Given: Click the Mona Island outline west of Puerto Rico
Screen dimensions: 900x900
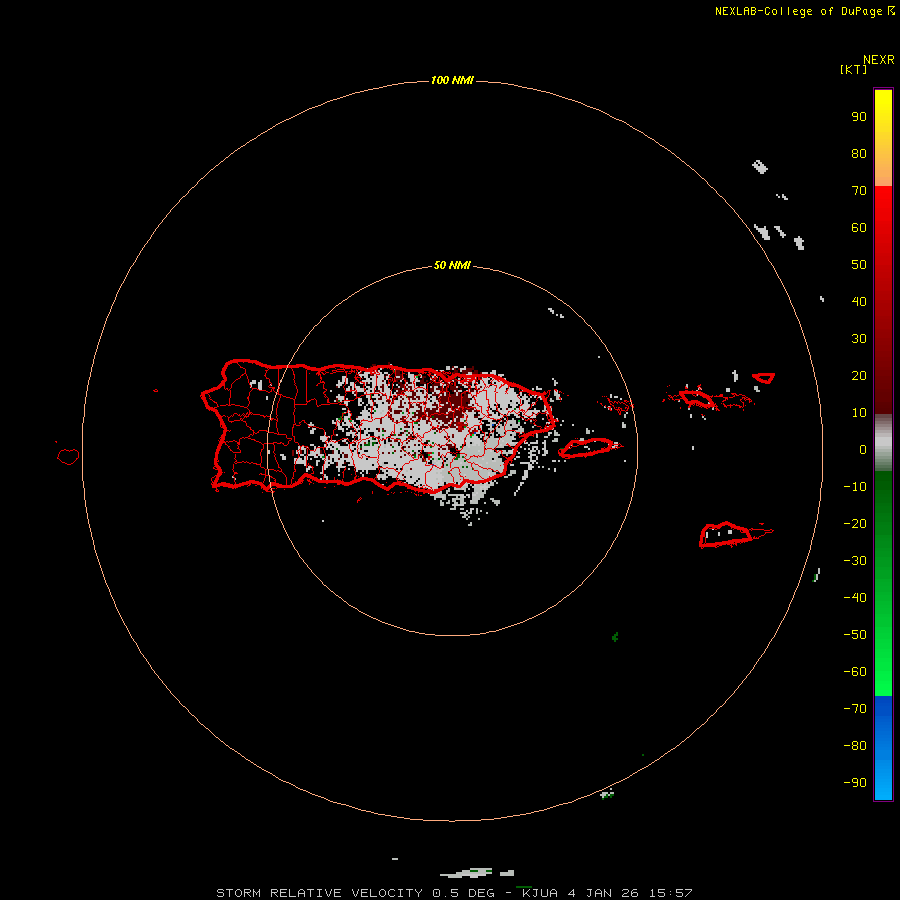Looking at the screenshot, I should pos(68,456).
